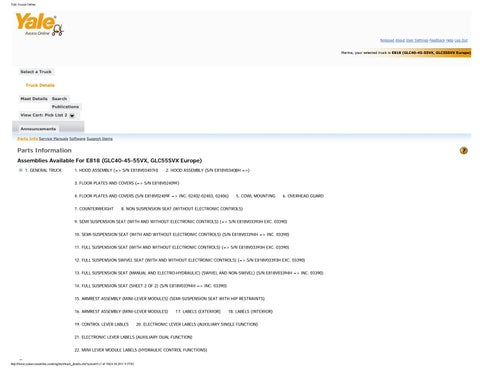Viewport: 480px width, 371px height.
Task: Open the Software link
Action: click(77, 139)
